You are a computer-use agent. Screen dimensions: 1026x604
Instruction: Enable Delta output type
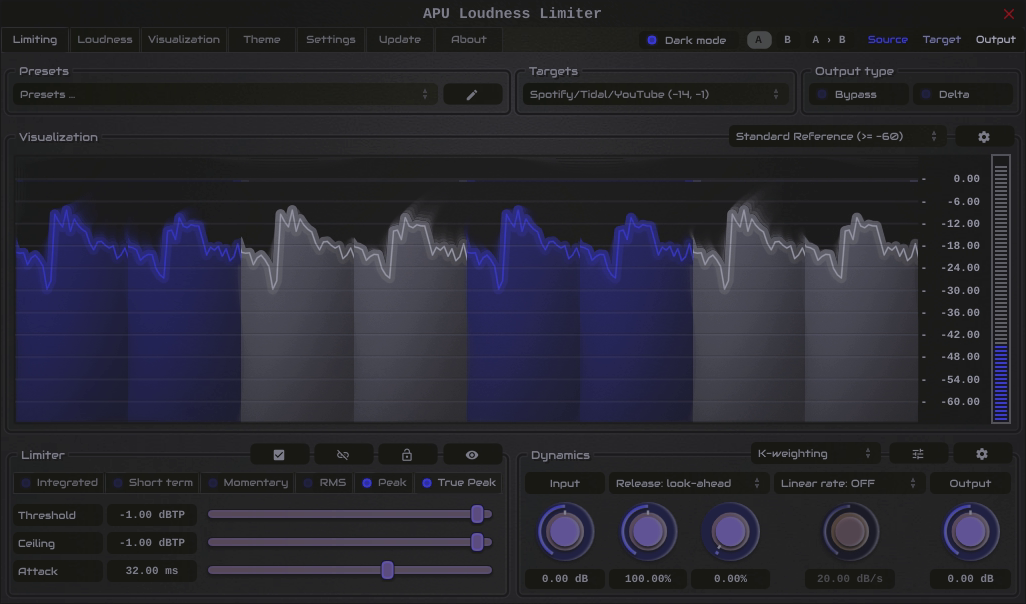point(963,94)
